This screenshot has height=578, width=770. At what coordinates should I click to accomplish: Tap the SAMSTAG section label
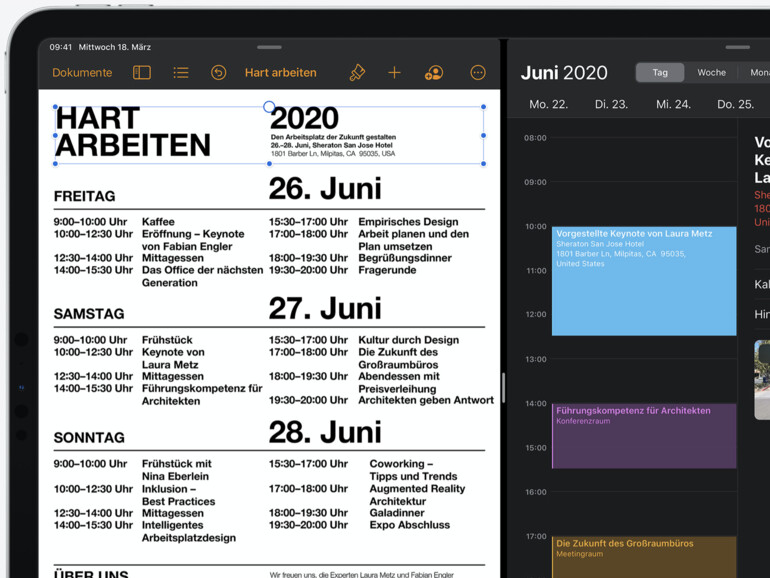(x=89, y=314)
